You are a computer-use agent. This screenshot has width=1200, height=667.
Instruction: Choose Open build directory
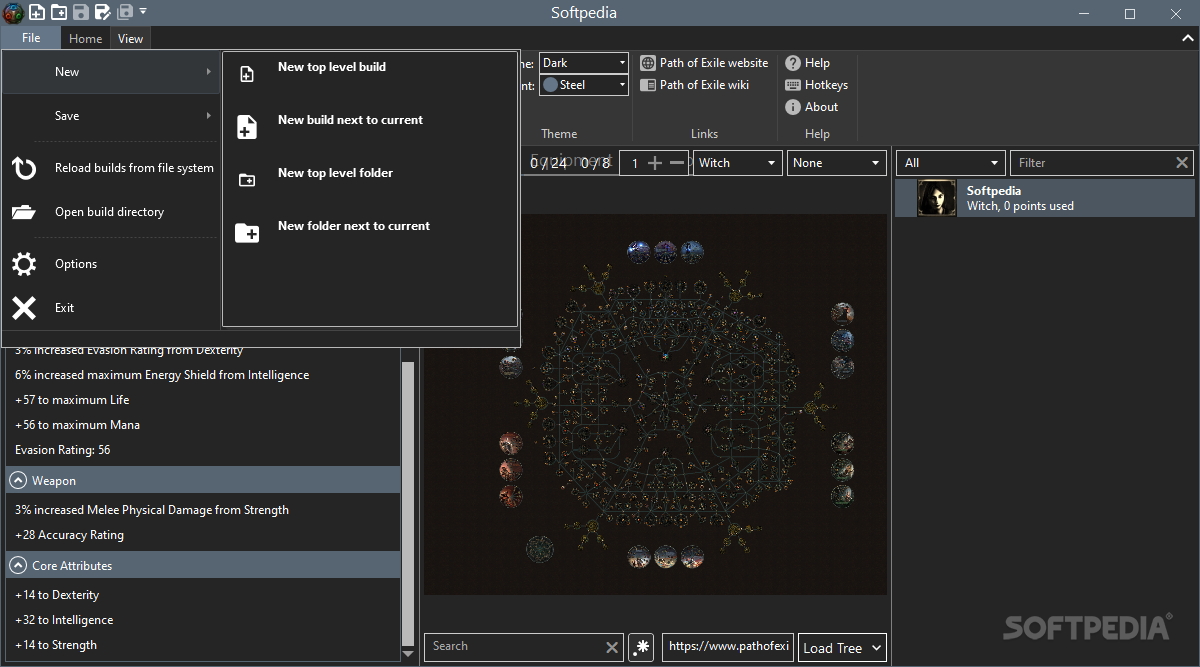coord(111,212)
